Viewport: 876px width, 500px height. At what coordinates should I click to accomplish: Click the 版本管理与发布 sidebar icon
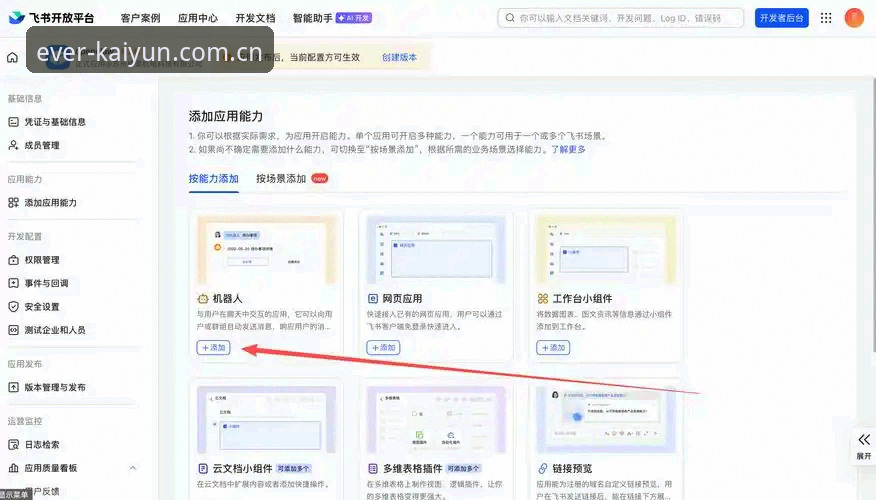(13, 387)
